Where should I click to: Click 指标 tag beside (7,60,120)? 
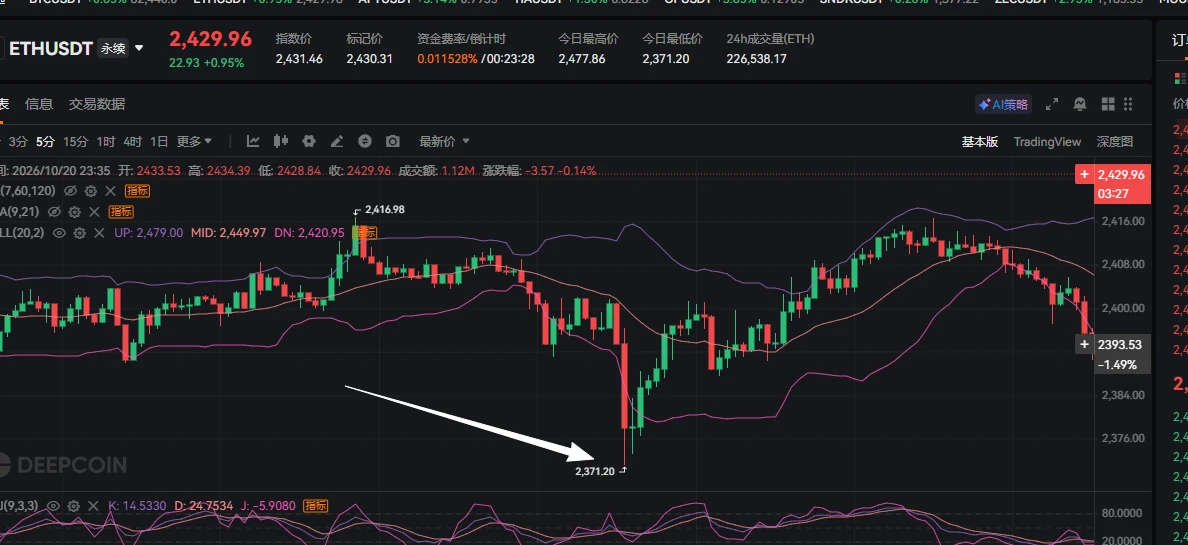[x=139, y=191]
